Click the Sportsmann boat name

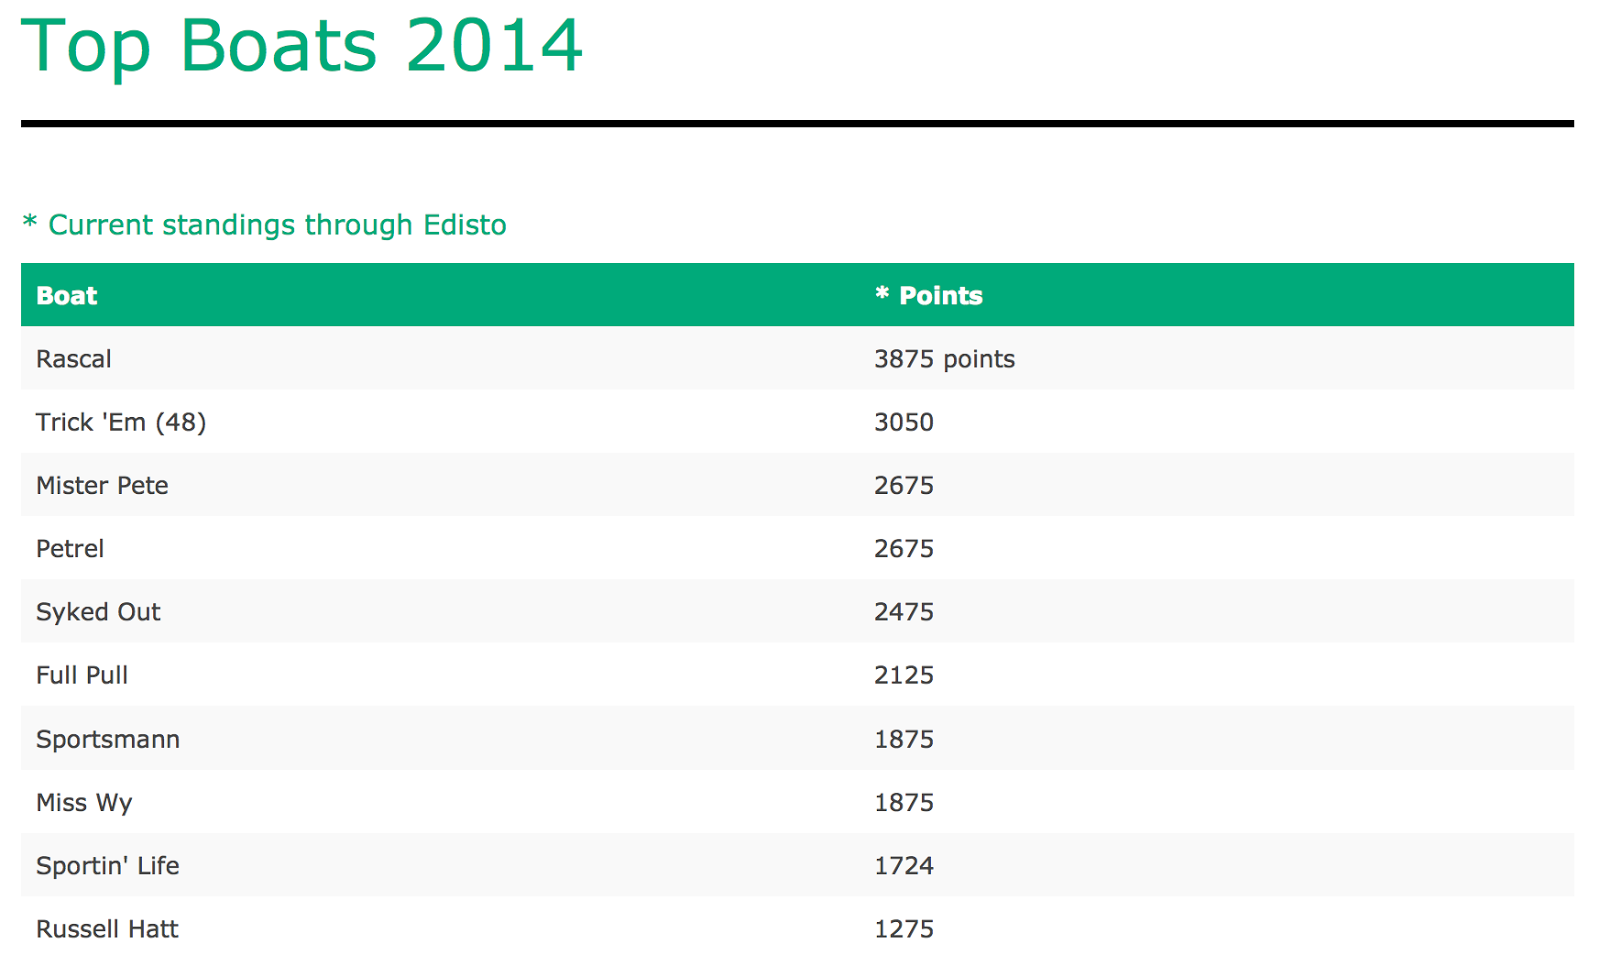pyautogui.click(x=108, y=739)
